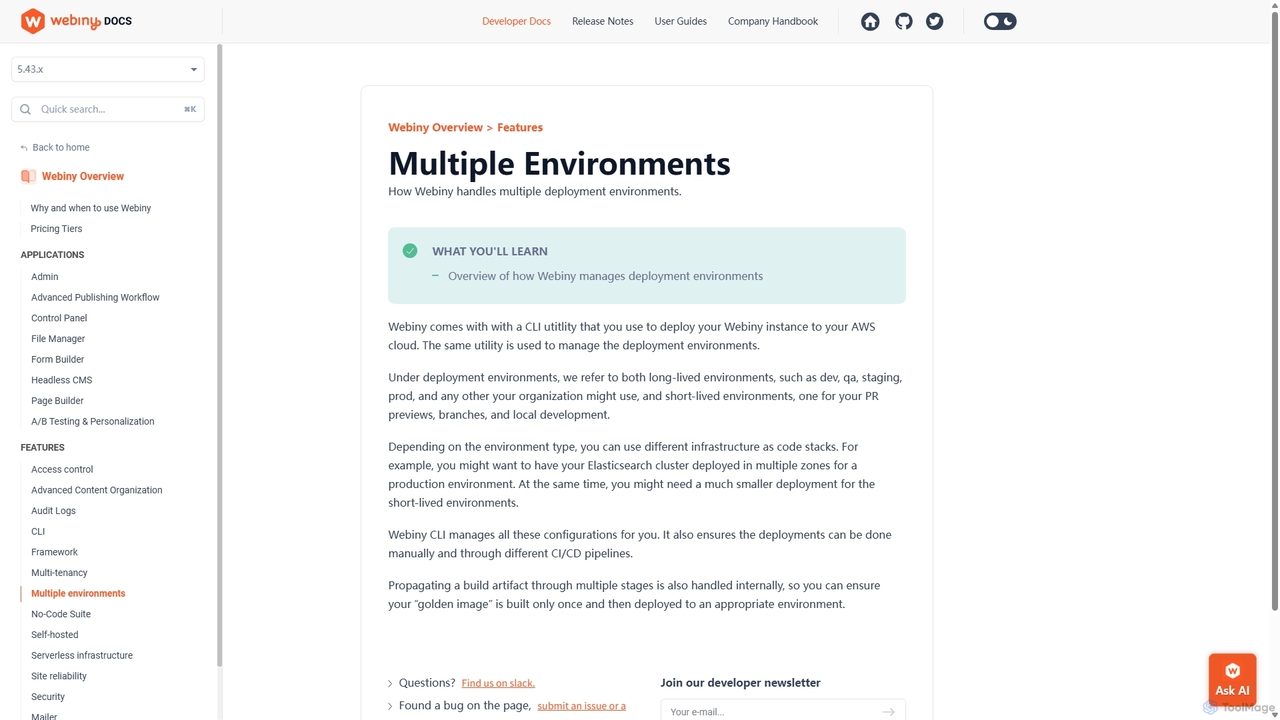
Task: Open Advanced Publishing Workflow page
Action: tap(95, 297)
